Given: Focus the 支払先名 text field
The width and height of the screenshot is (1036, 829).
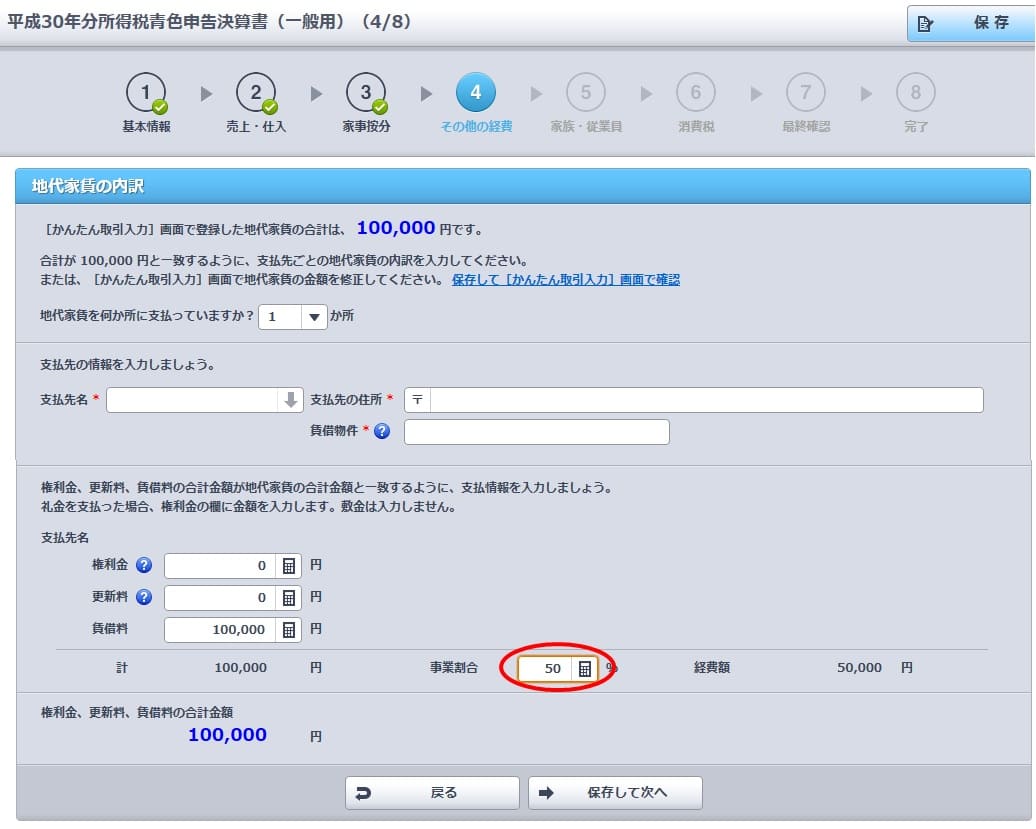Looking at the screenshot, I should pos(192,400).
